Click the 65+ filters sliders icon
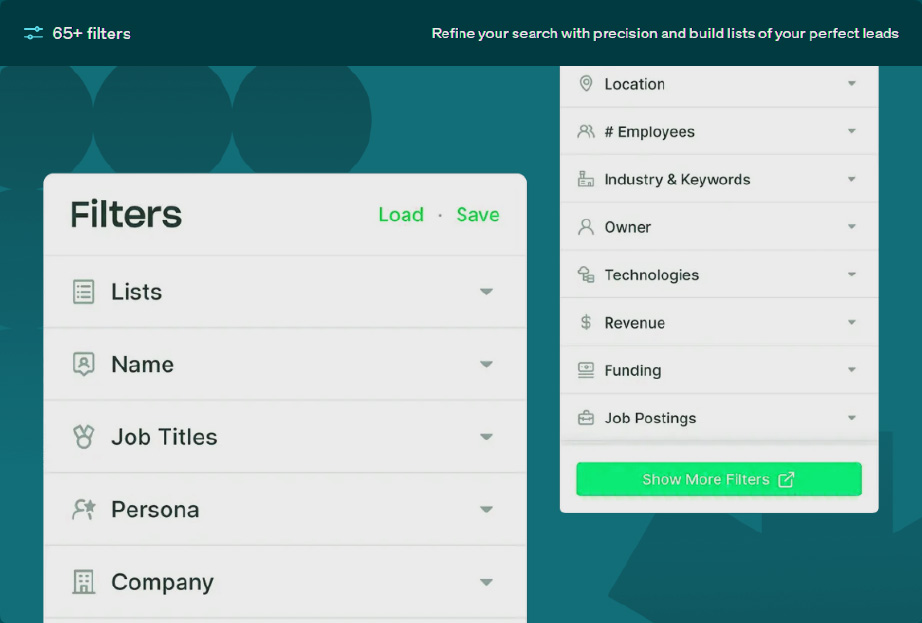This screenshot has width=922, height=623. [34, 33]
